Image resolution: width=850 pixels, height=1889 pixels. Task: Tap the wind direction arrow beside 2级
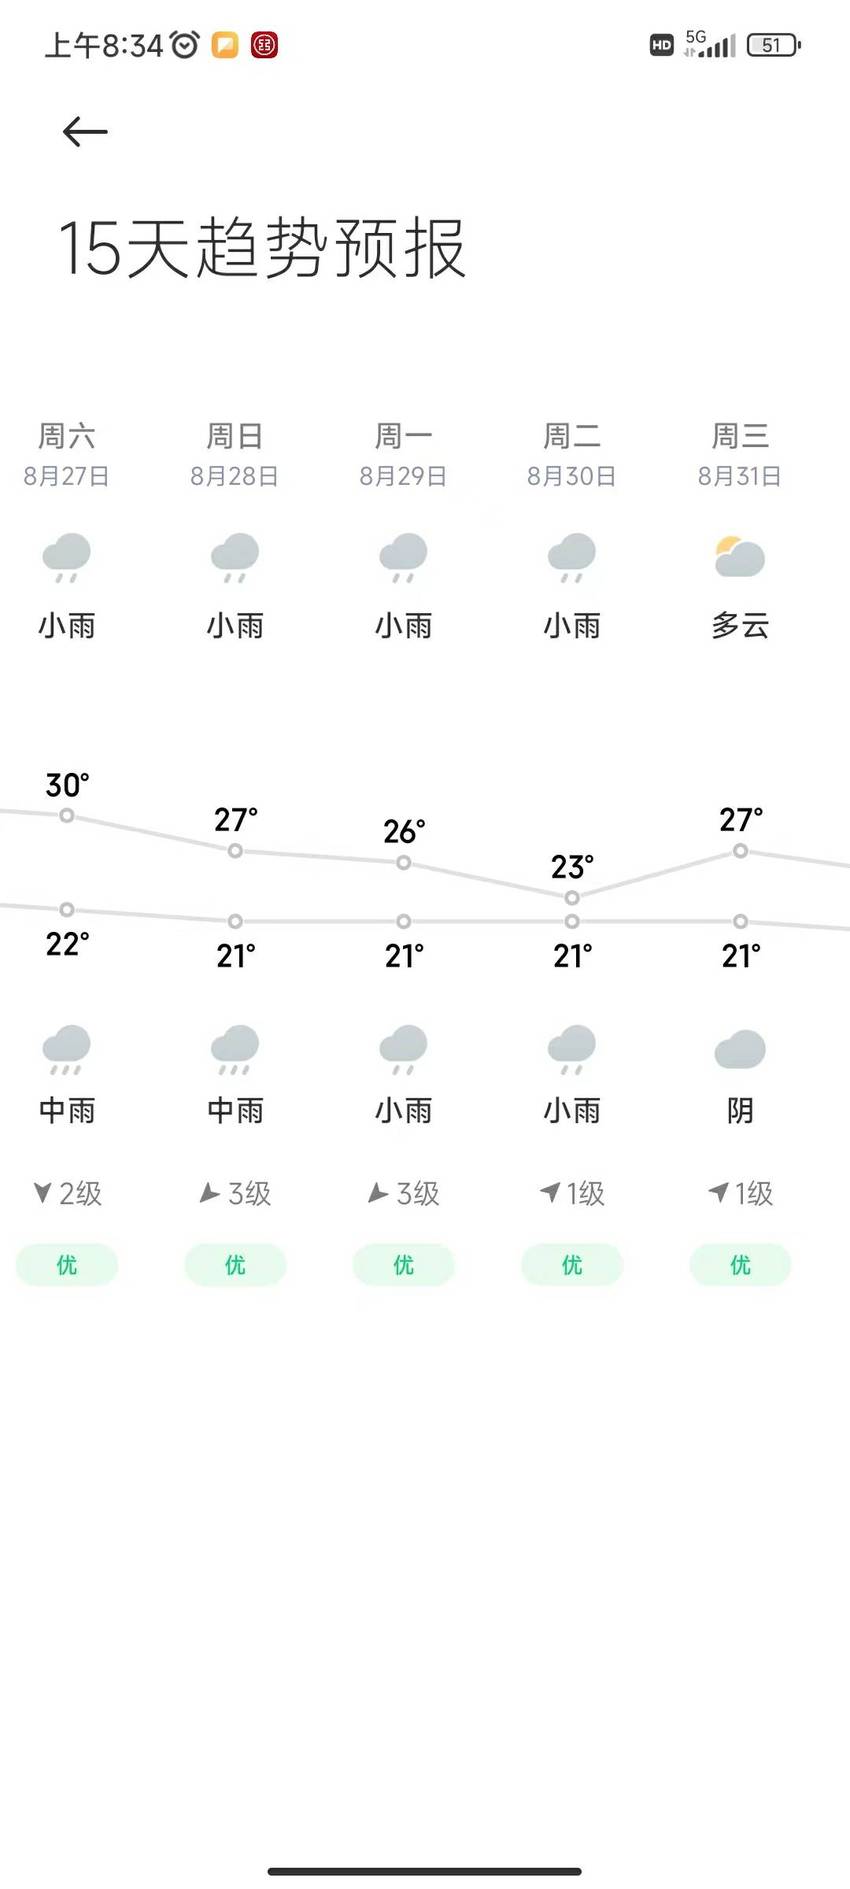(x=42, y=1192)
